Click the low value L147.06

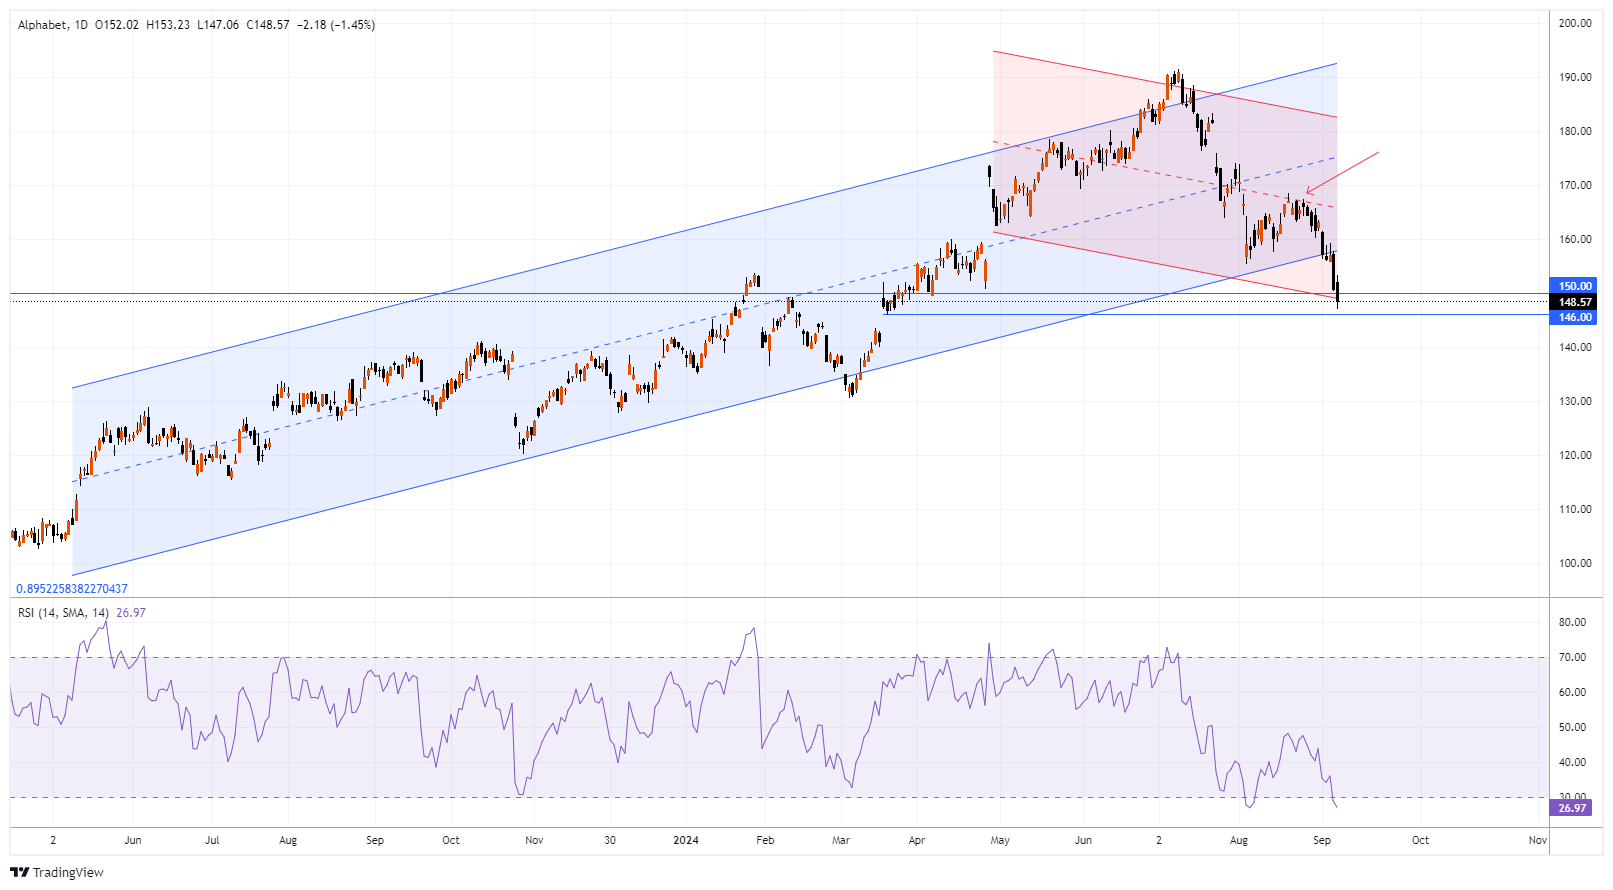coord(218,25)
